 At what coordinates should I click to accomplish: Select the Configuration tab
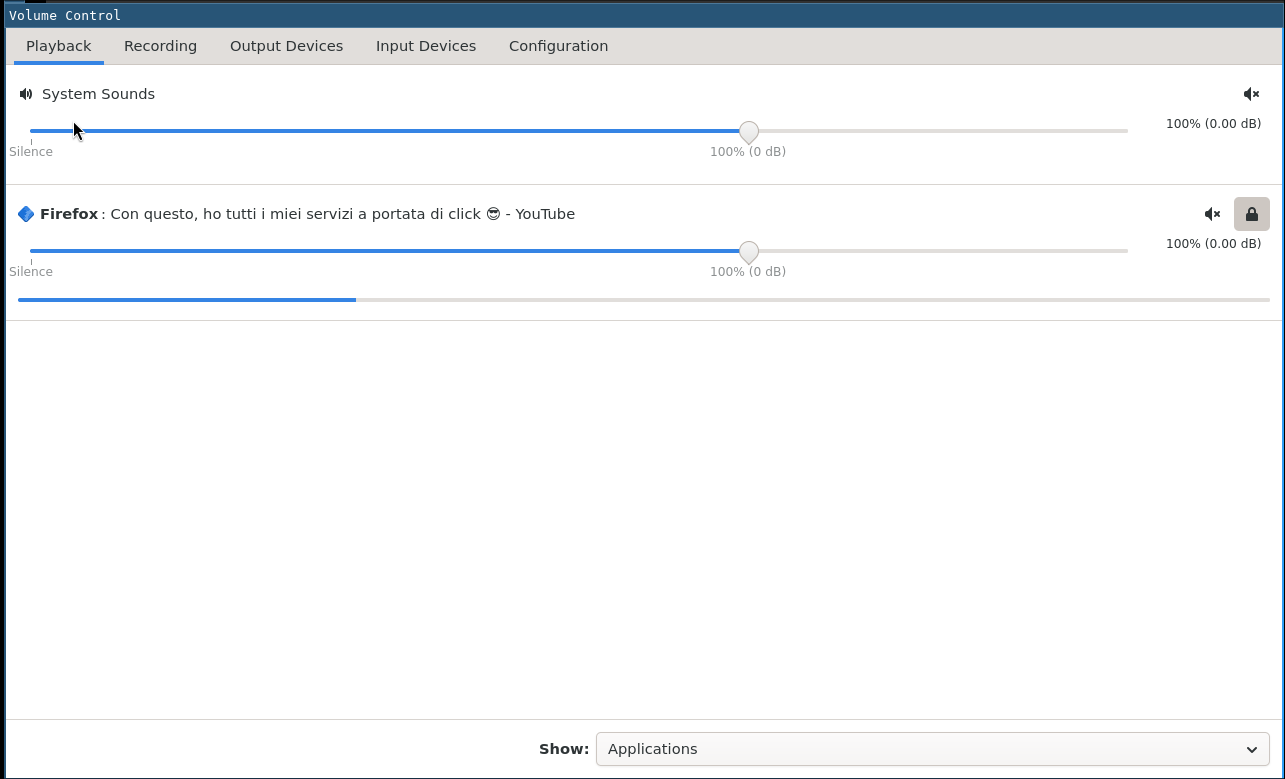[x=558, y=46]
